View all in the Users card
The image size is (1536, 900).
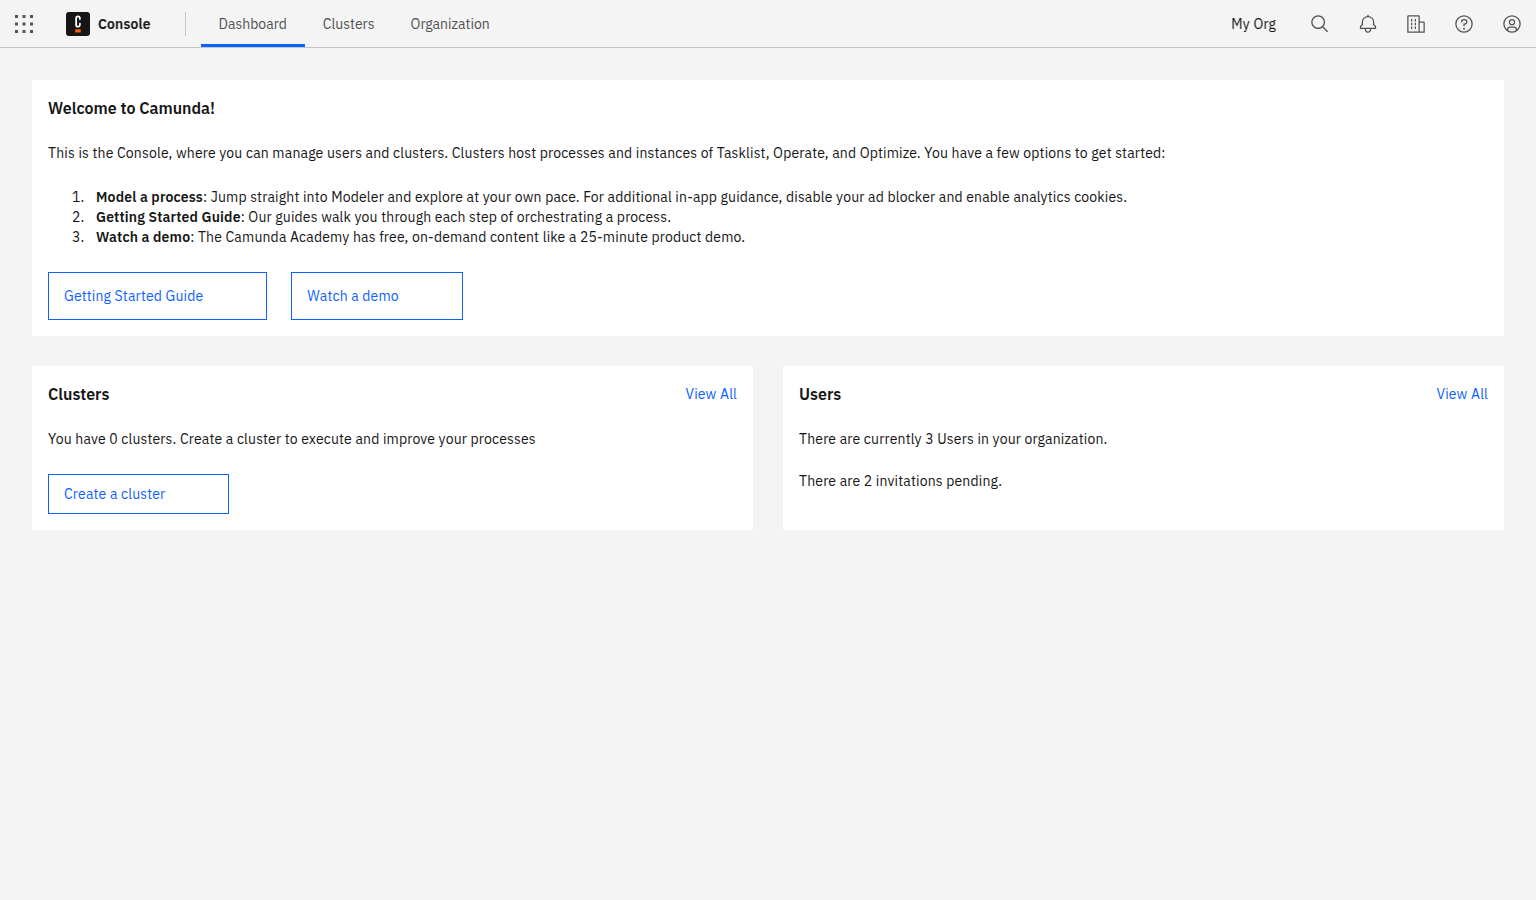(1461, 394)
